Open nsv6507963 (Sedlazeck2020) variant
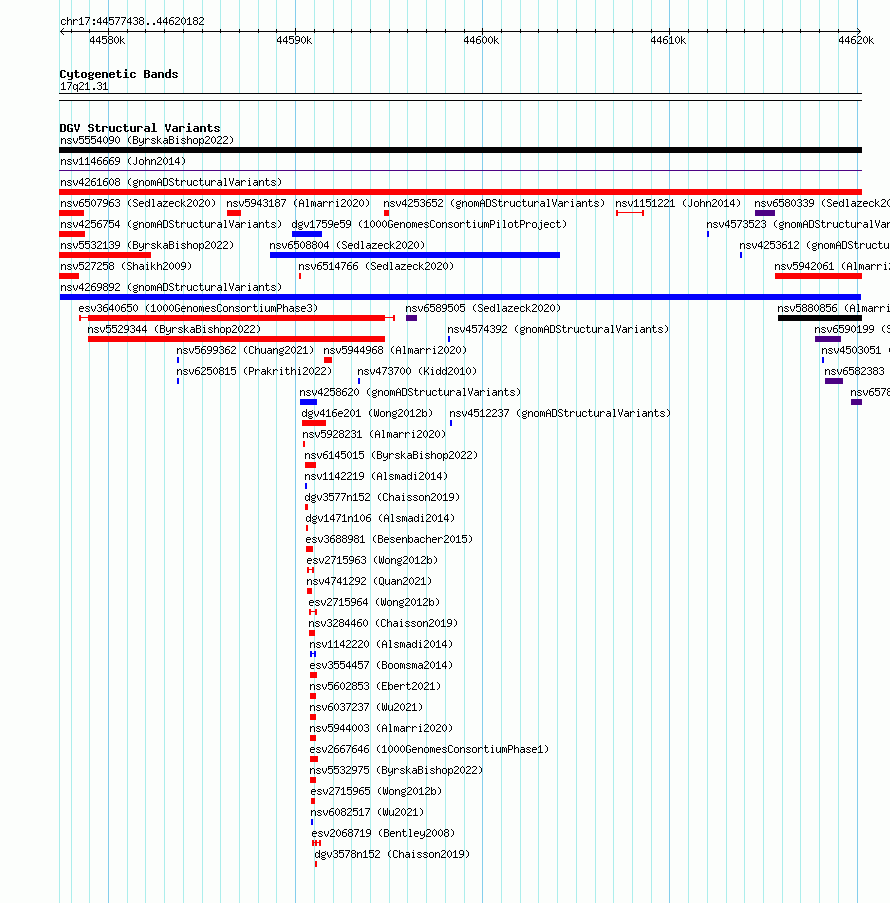This screenshot has width=890, height=903. (138, 203)
